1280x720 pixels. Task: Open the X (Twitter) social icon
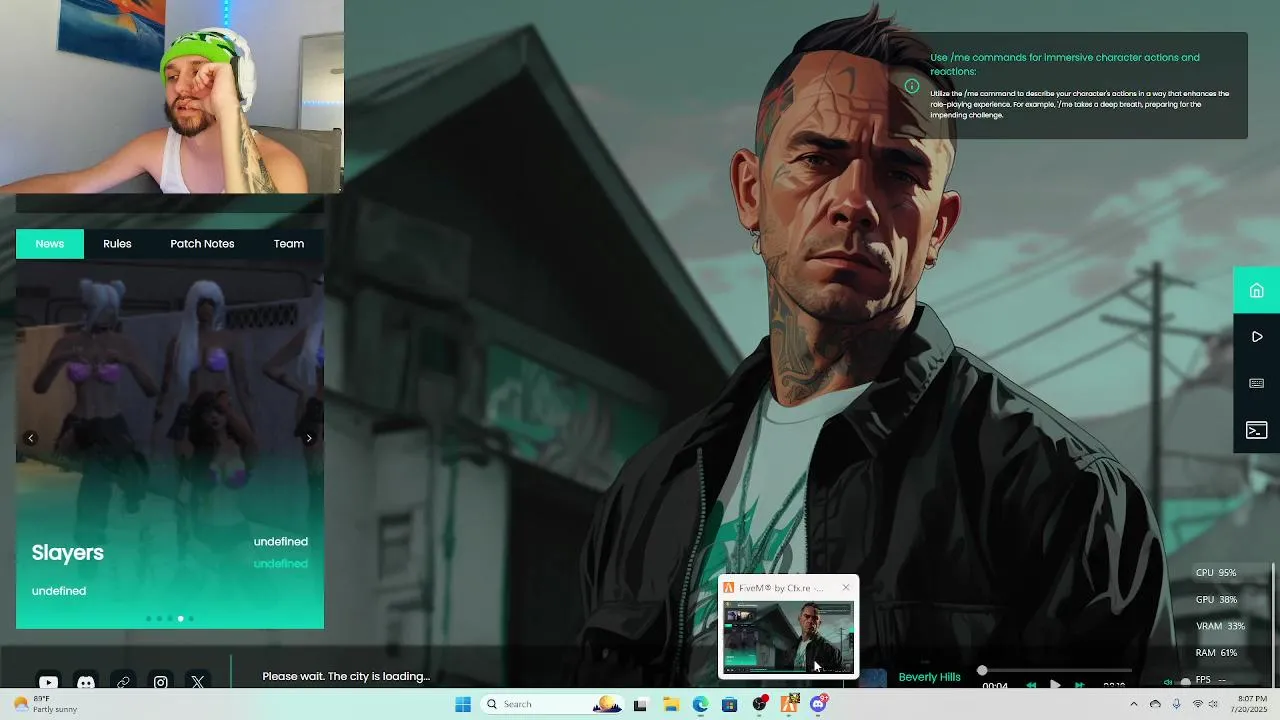[x=198, y=682]
